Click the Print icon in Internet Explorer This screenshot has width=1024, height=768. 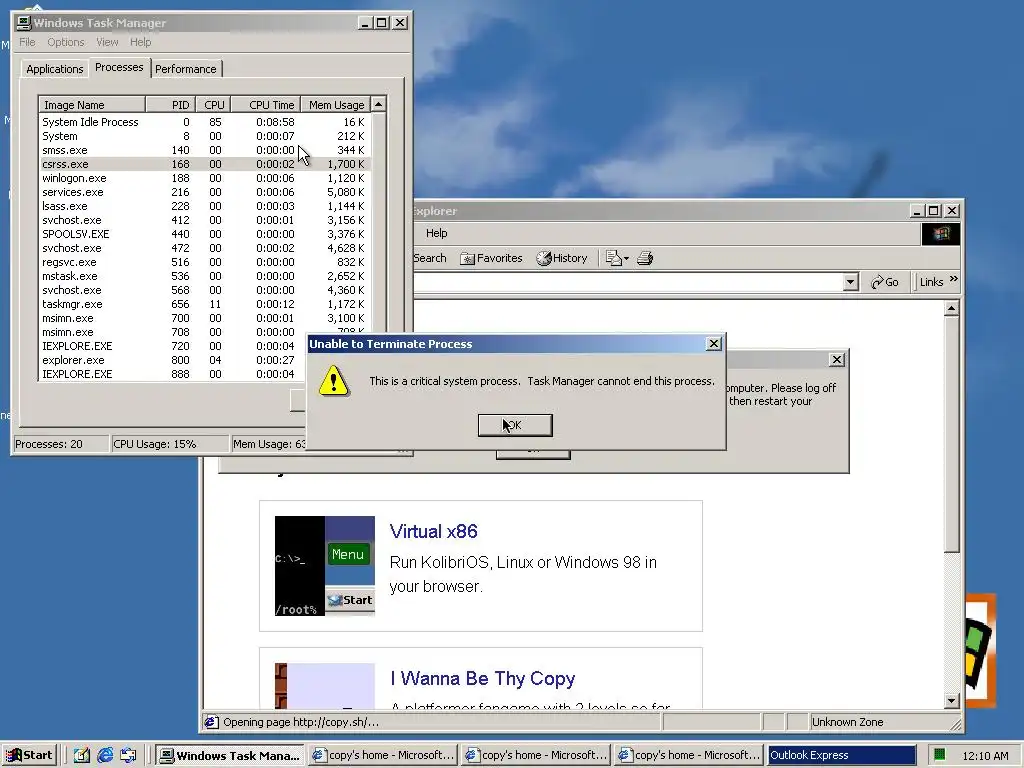pos(645,259)
